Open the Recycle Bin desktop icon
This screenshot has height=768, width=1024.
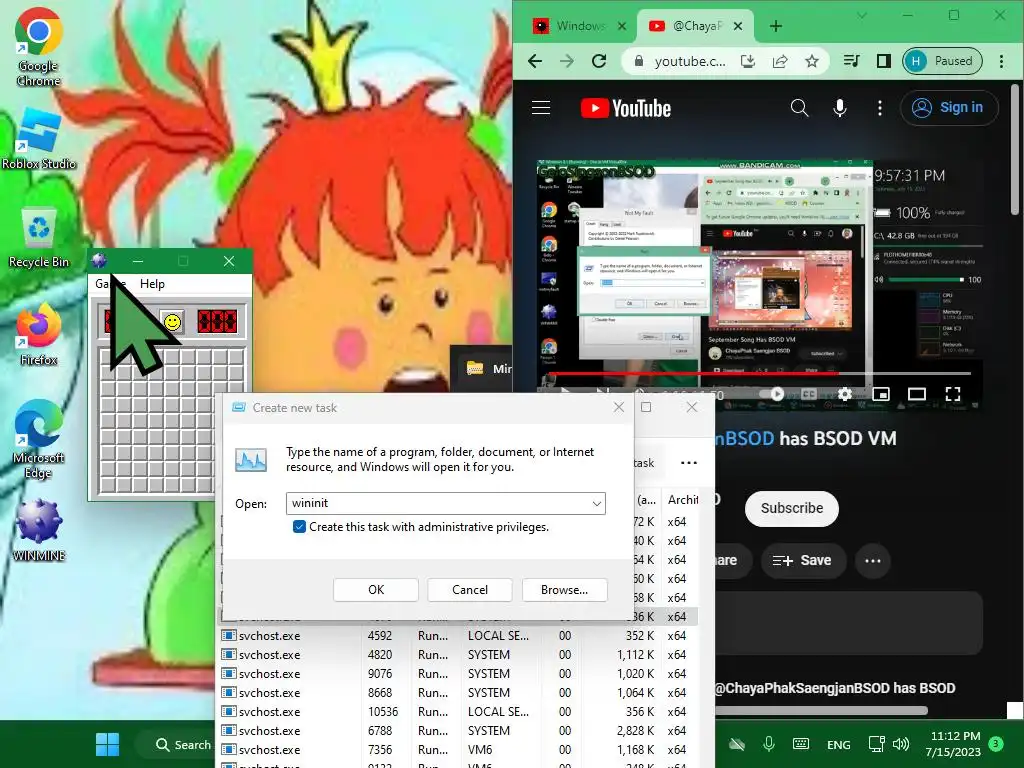point(39,237)
